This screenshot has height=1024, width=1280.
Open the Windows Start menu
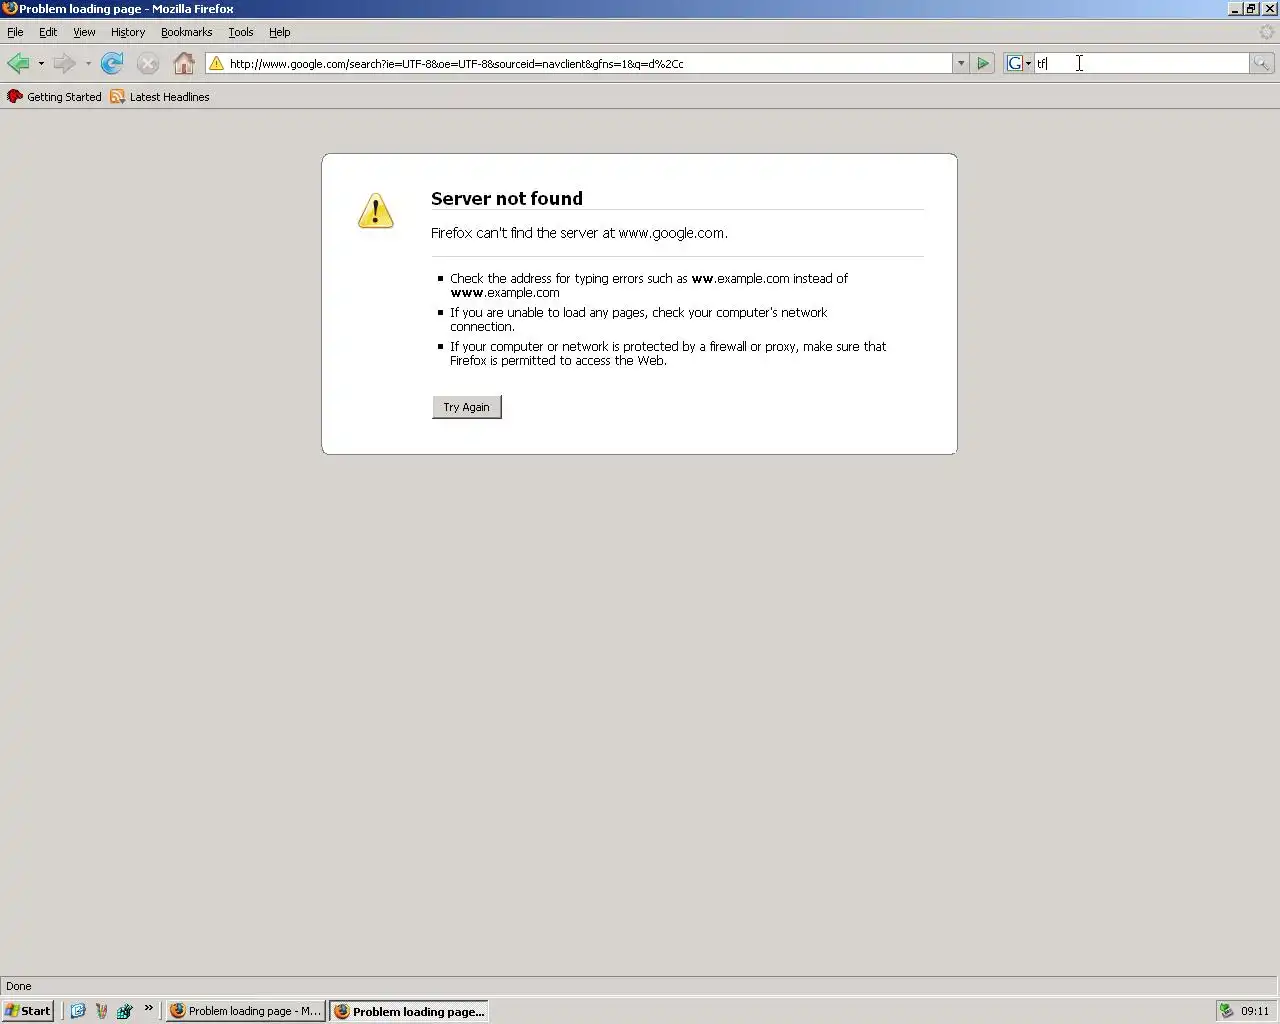[28, 1011]
